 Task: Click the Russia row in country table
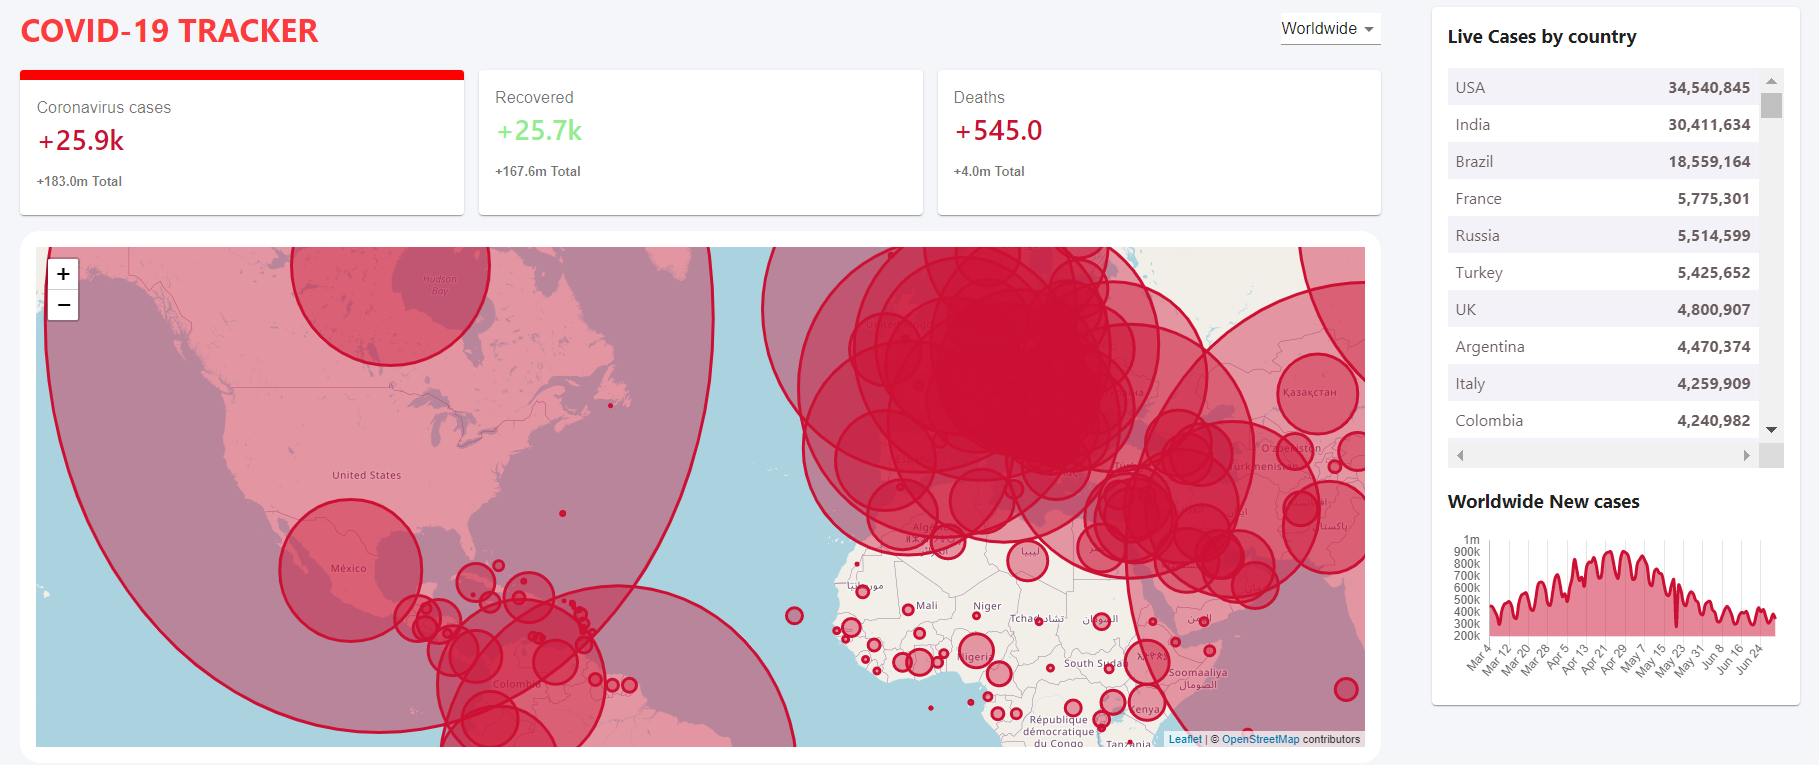1603,235
